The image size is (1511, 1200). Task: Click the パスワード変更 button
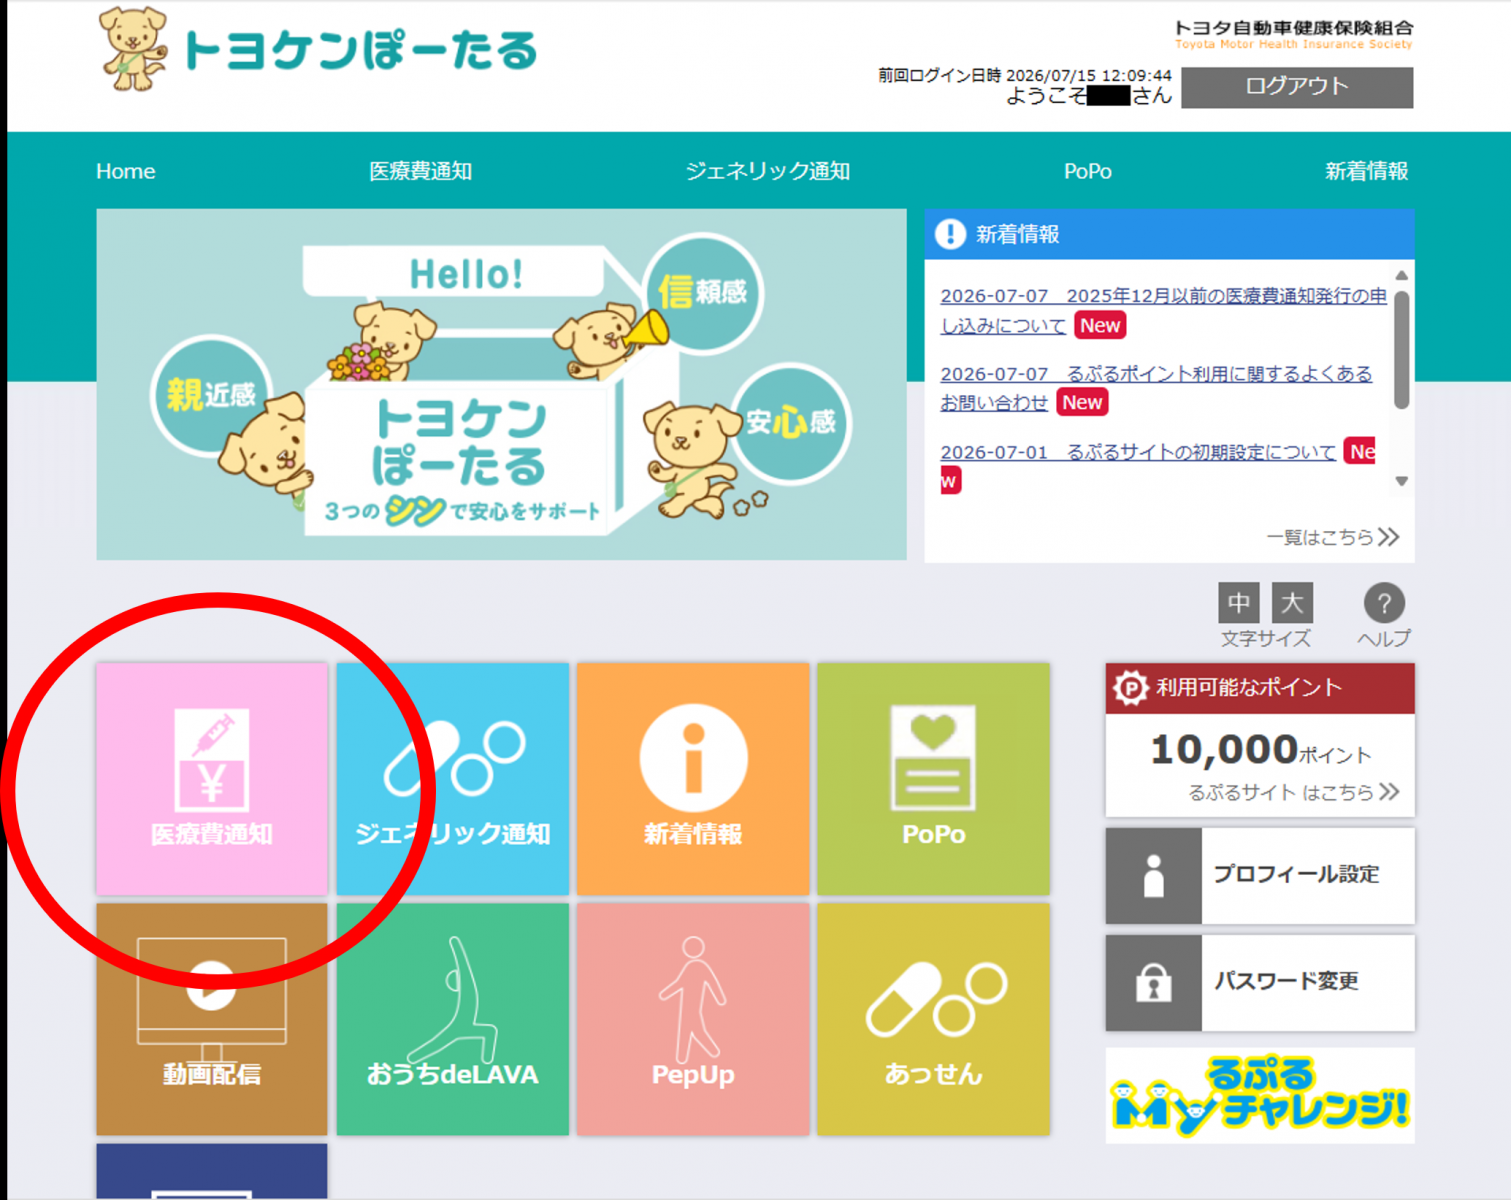[1260, 983]
